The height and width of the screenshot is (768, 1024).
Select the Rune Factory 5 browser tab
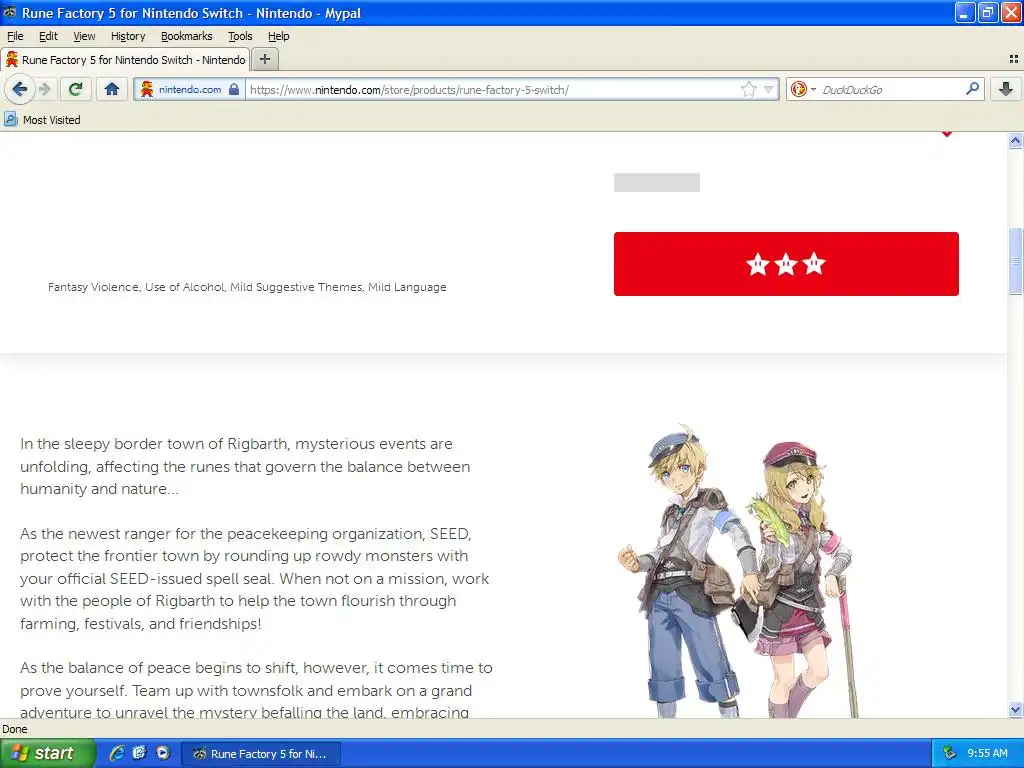(125, 59)
